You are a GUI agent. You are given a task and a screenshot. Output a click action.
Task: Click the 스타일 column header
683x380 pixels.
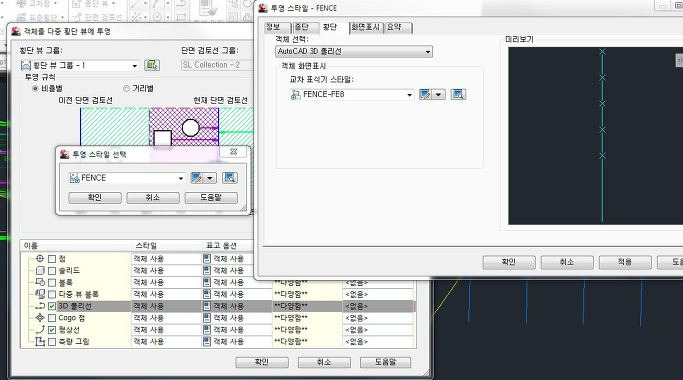point(166,246)
